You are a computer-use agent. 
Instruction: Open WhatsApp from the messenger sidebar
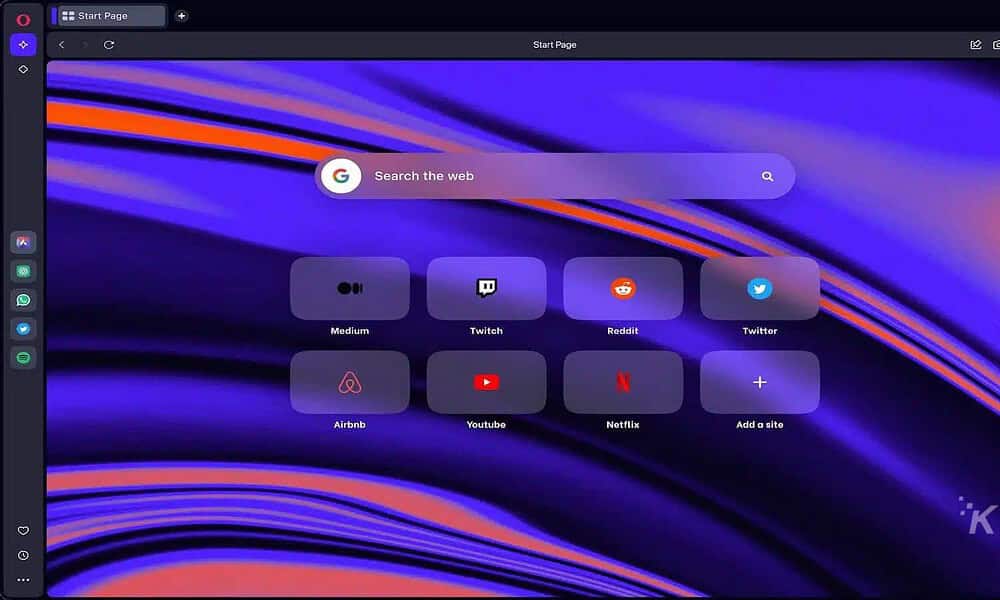[x=22, y=299]
